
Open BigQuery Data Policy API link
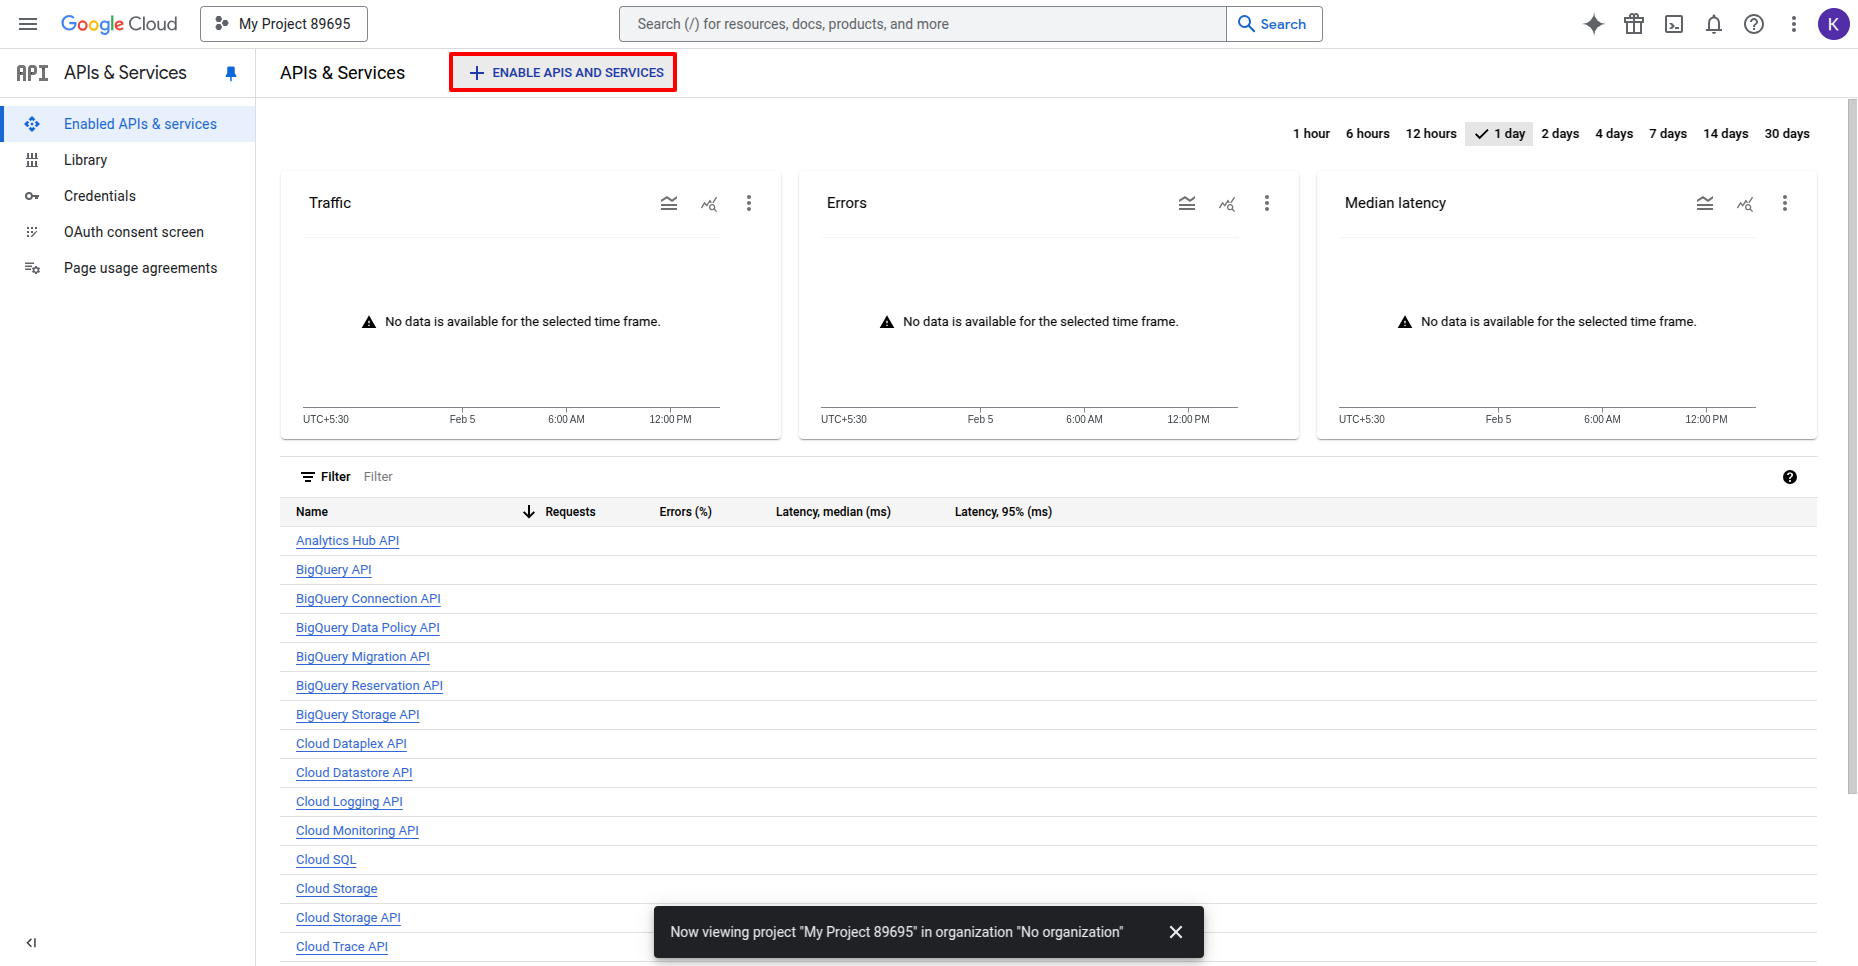367,628
